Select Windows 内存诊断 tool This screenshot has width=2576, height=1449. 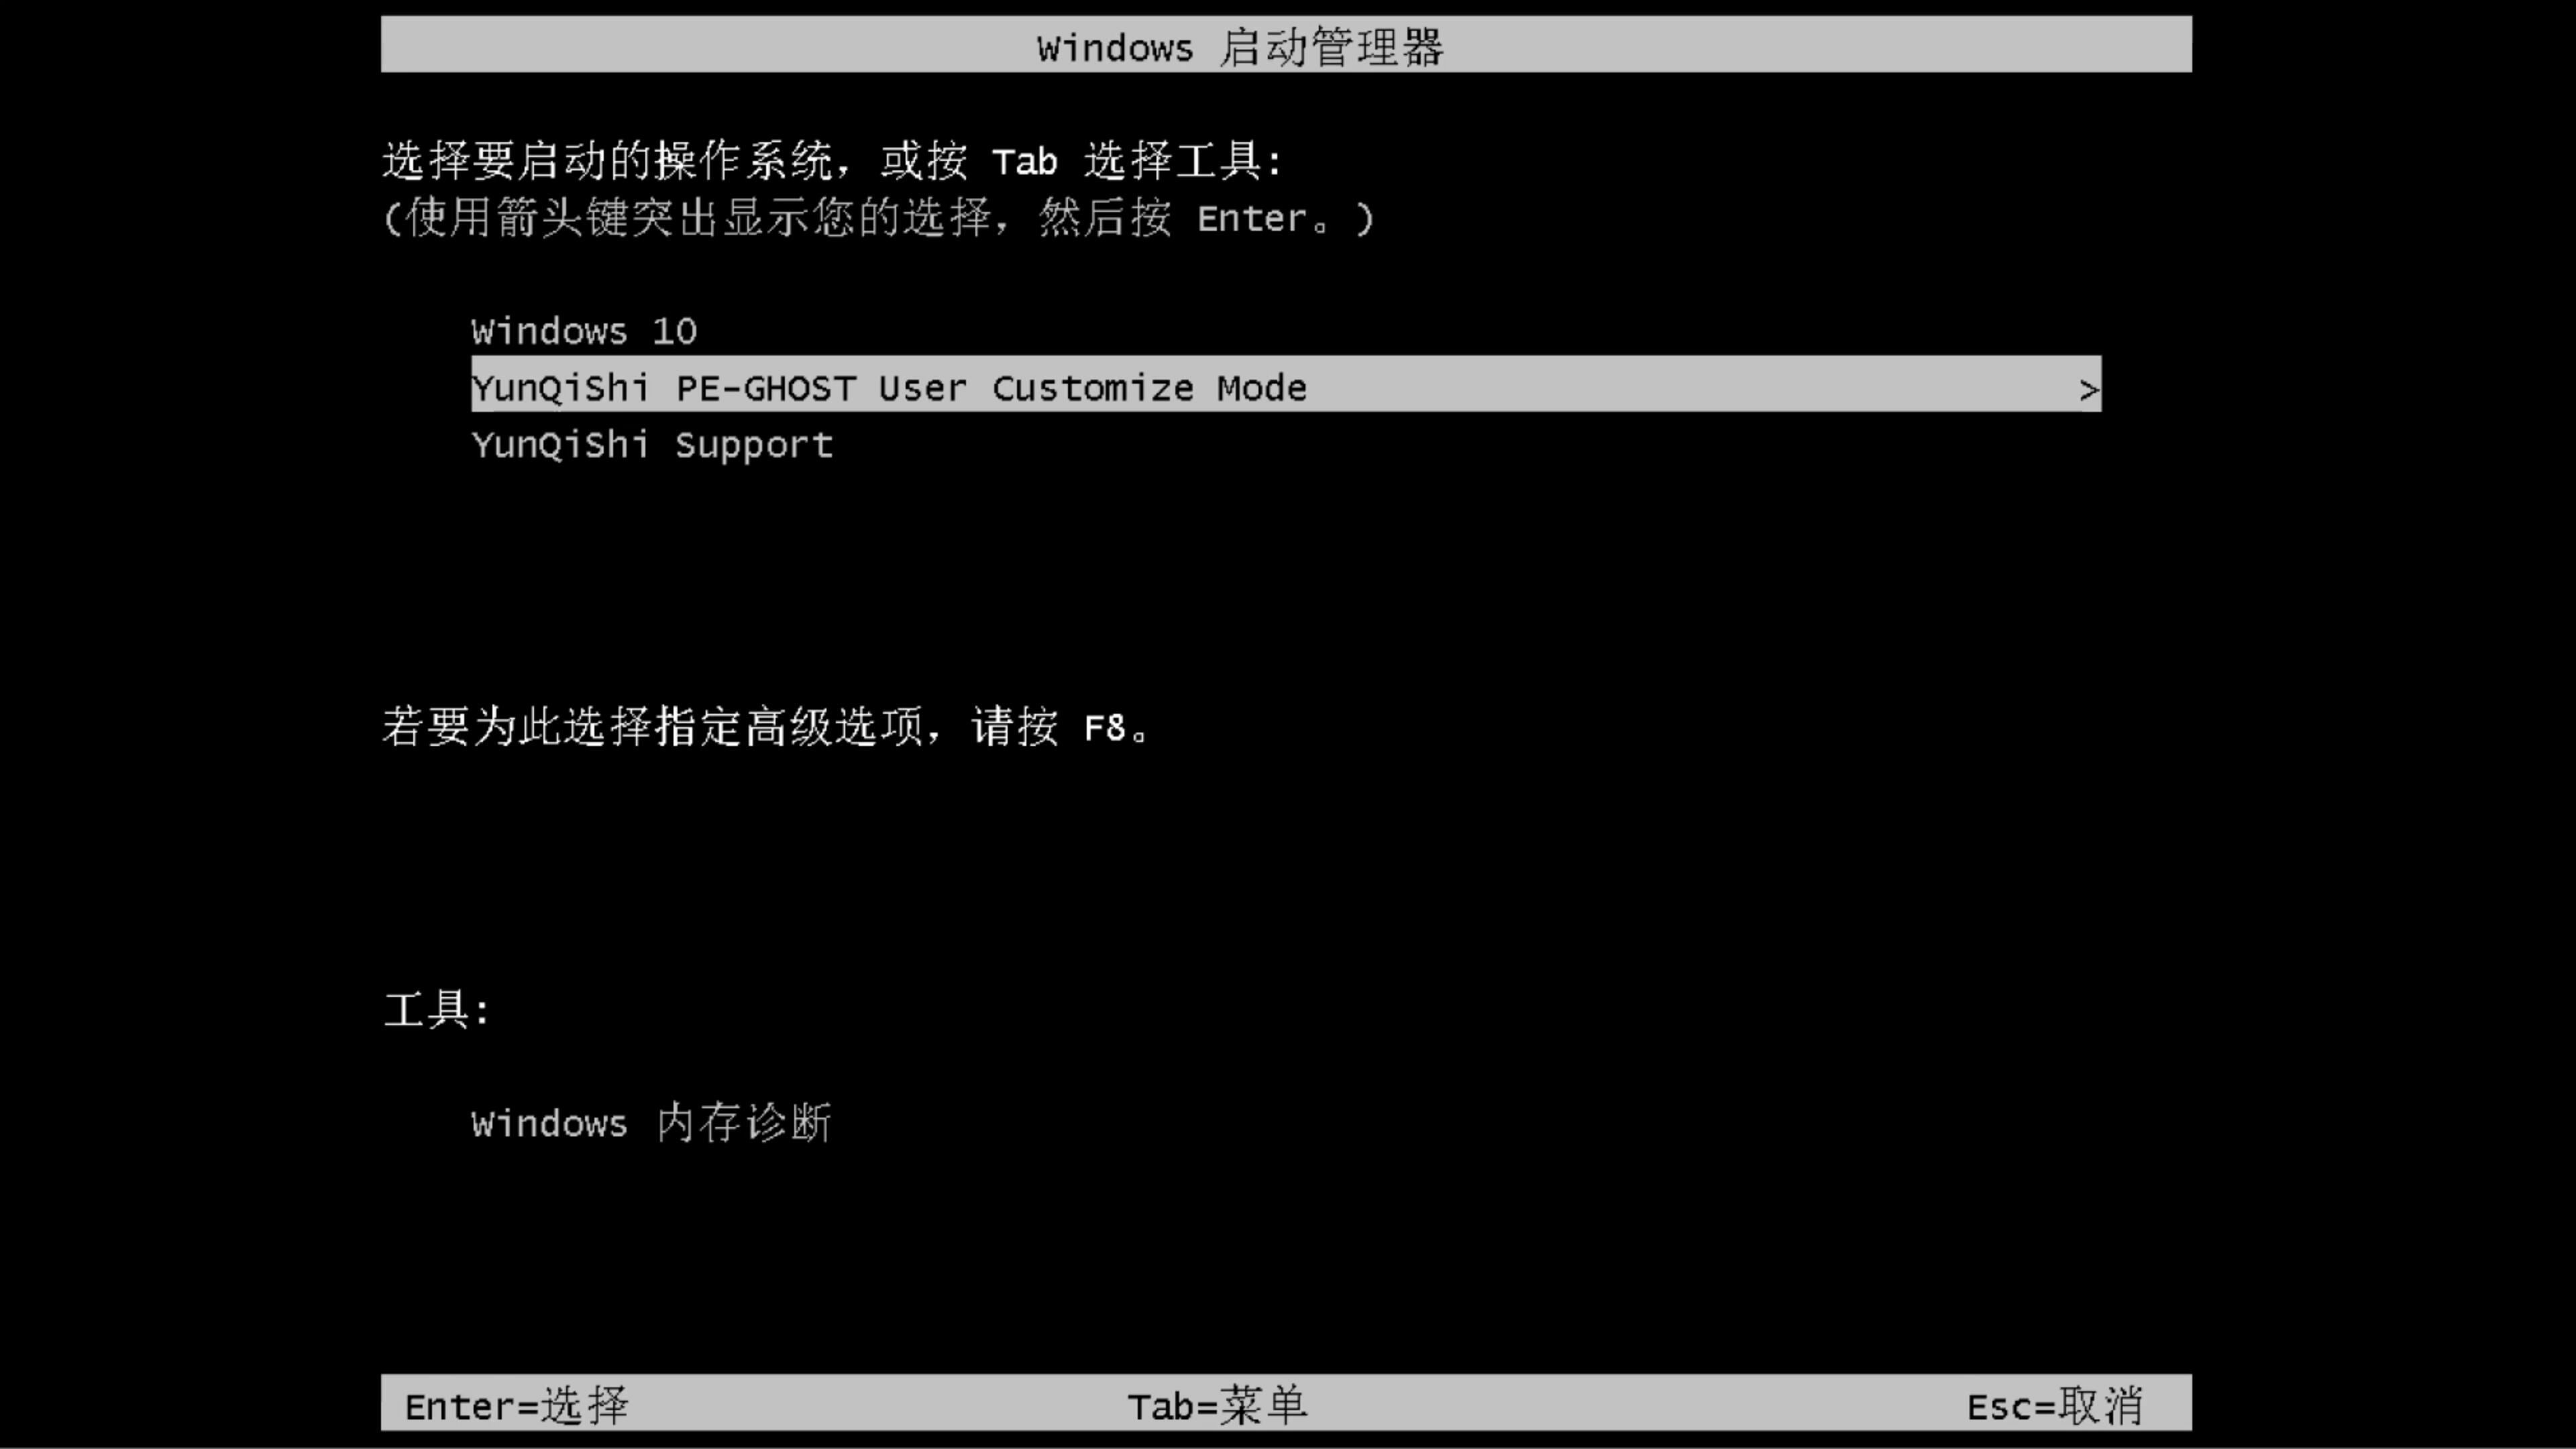(x=651, y=1124)
